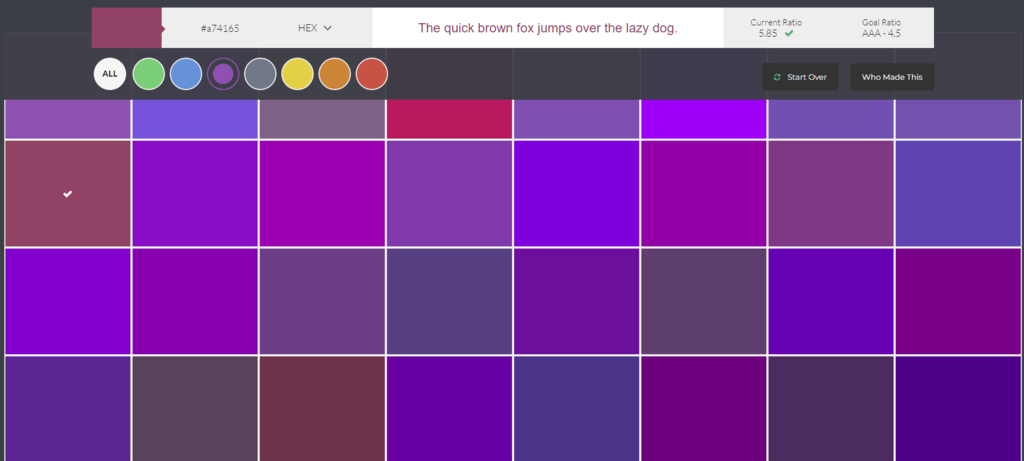Click the sample fox sentence preview text

pyautogui.click(x=547, y=28)
